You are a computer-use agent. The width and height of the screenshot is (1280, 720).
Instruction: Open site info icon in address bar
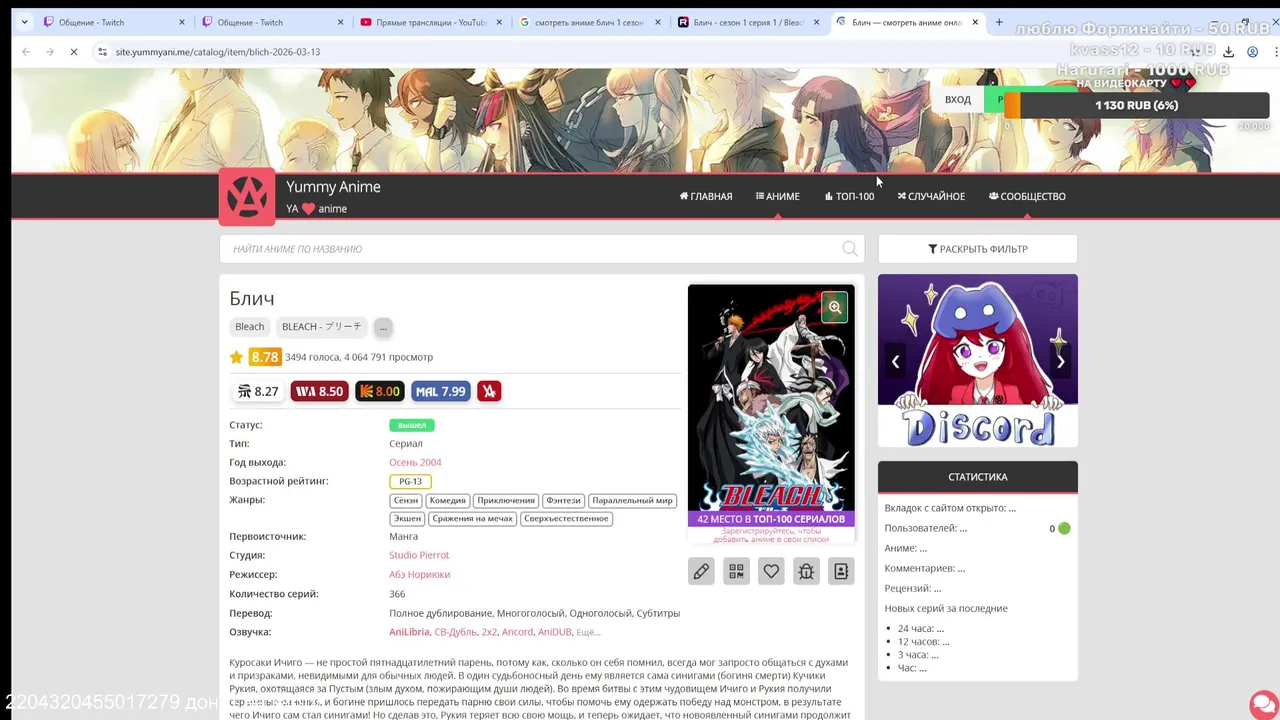[x=102, y=52]
